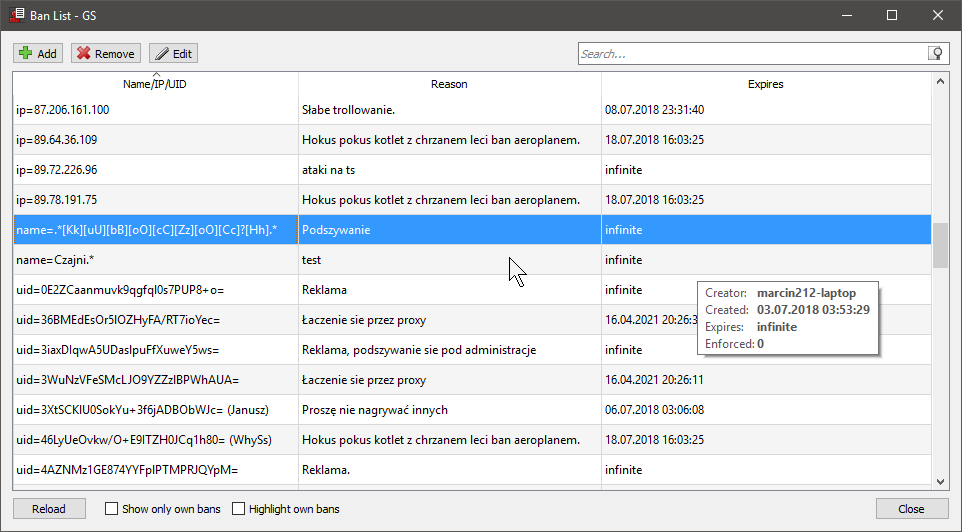Click scrollbar up arrow
This screenshot has width=962, height=532.
point(940,81)
